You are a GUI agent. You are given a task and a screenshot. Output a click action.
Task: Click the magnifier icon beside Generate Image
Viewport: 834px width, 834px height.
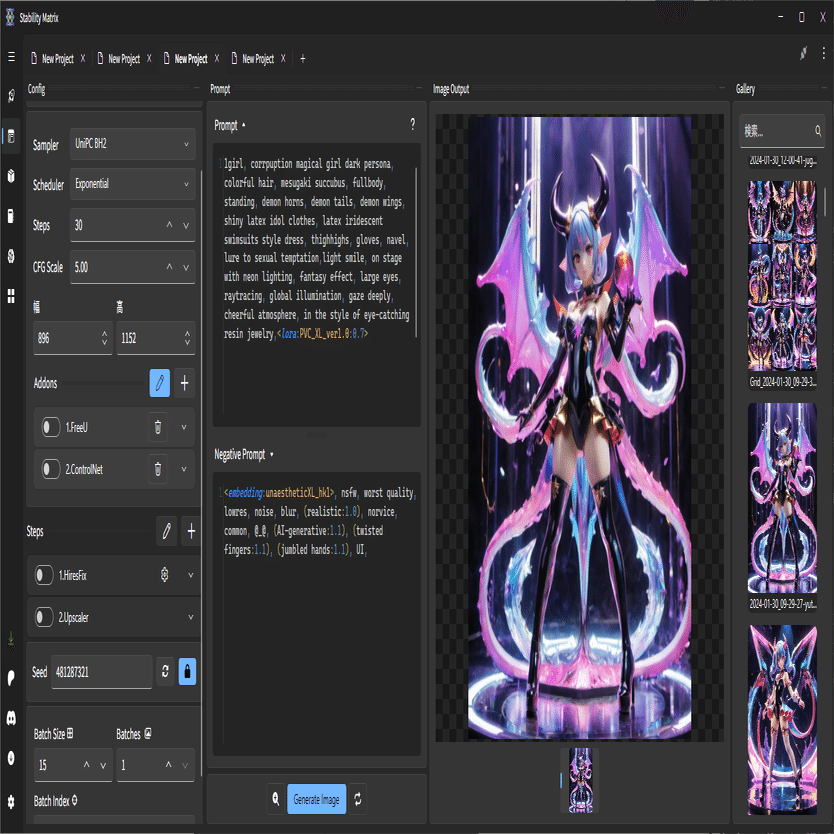pyautogui.click(x=275, y=799)
